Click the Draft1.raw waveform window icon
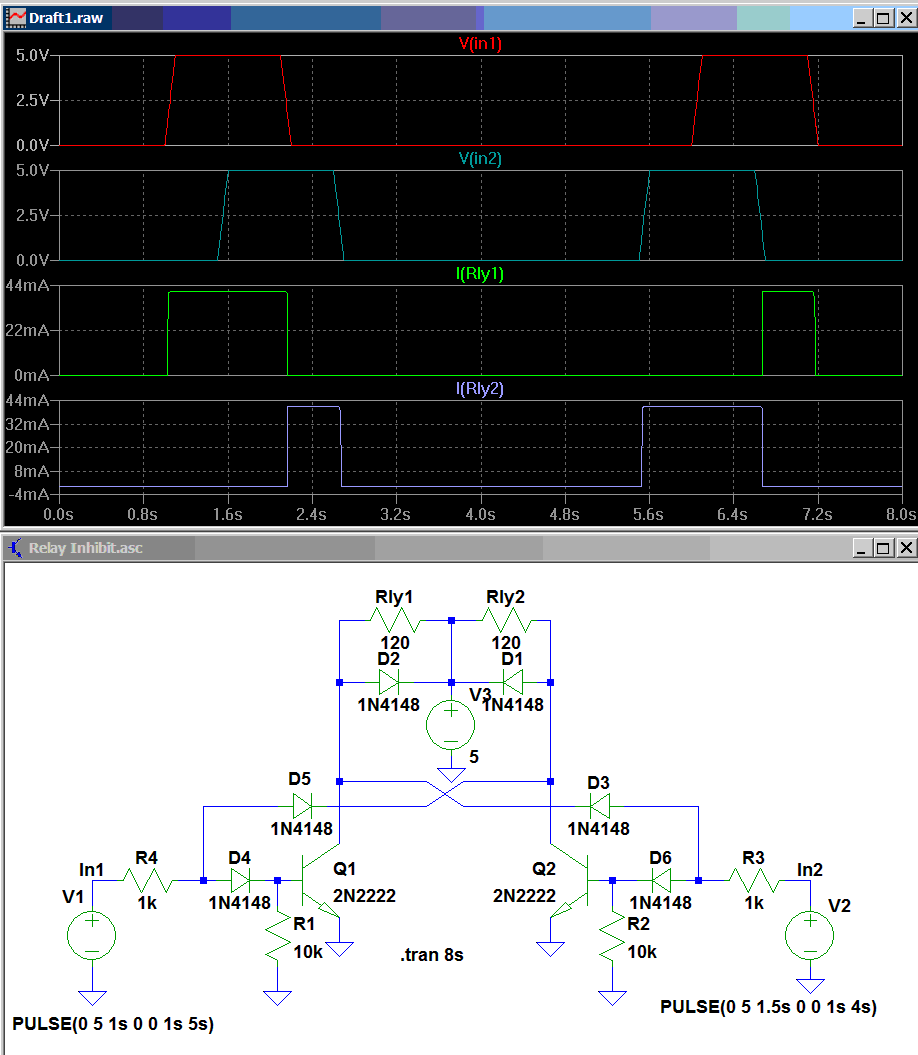Screen dimensions: 918x1055 click(15, 17)
